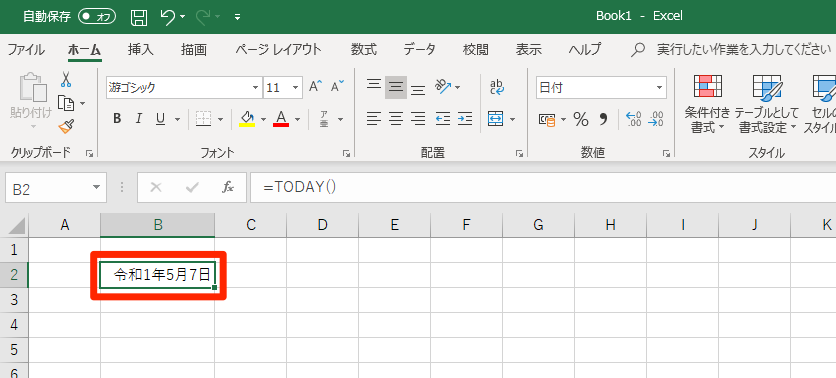Click the 実行したい作業 search box
The image size is (836, 378).
pyautogui.click(x=744, y=50)
